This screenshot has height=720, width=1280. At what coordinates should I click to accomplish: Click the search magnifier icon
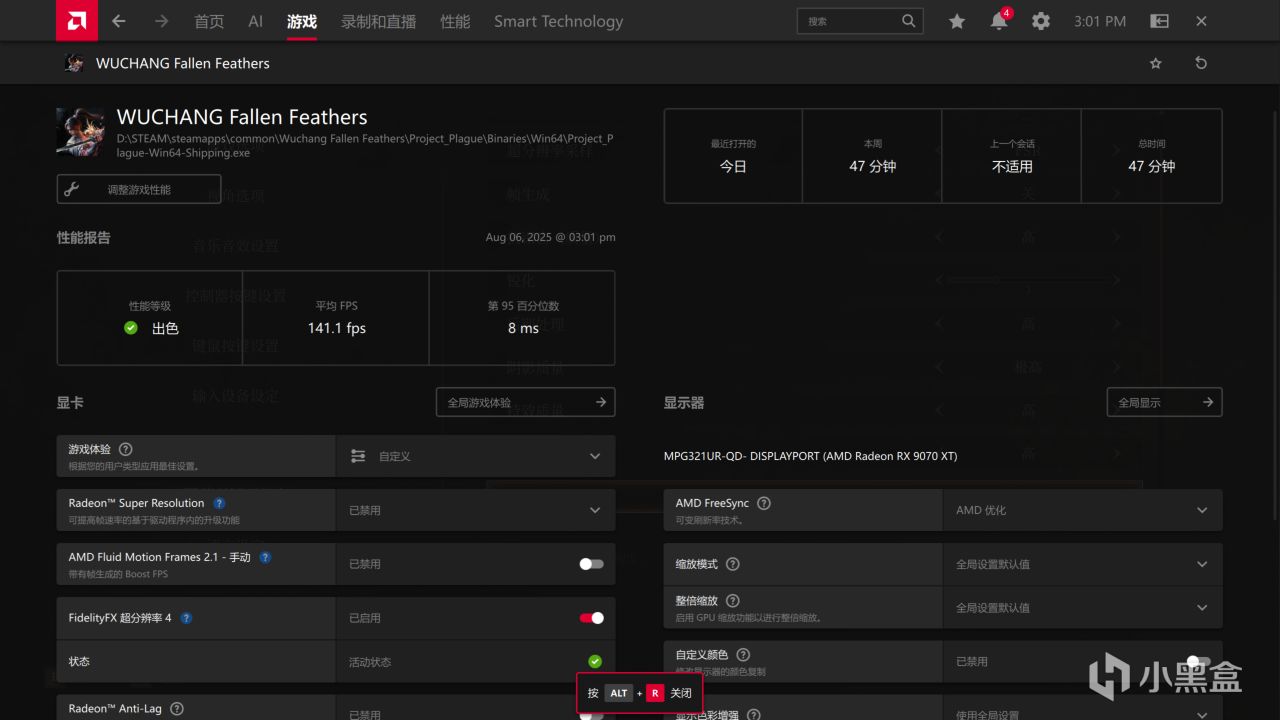pos(908,21)
